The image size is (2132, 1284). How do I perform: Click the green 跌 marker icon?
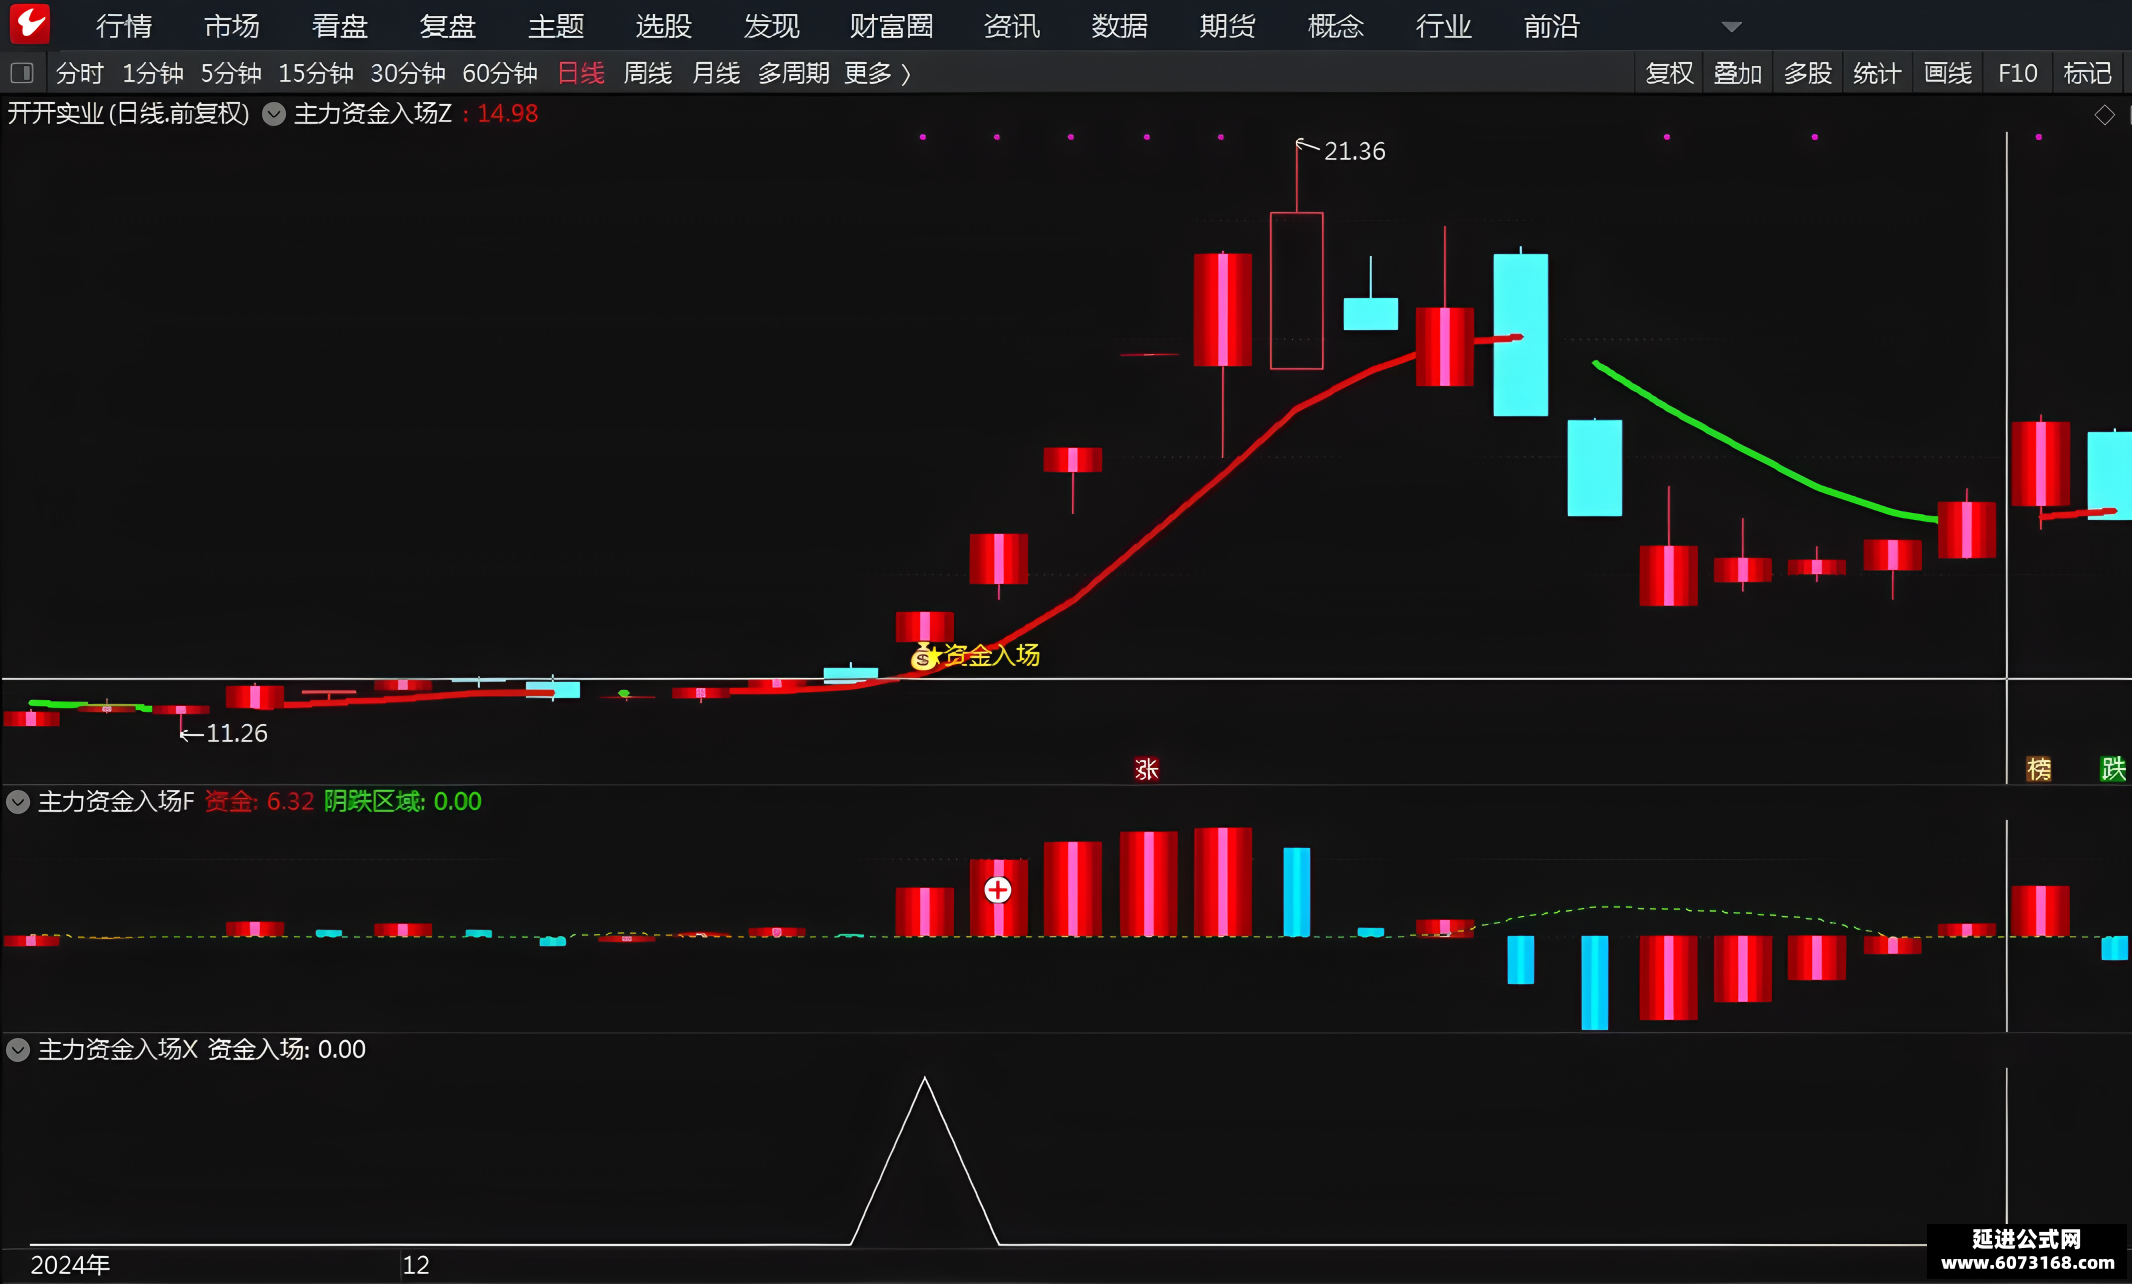coord(2113,769)
